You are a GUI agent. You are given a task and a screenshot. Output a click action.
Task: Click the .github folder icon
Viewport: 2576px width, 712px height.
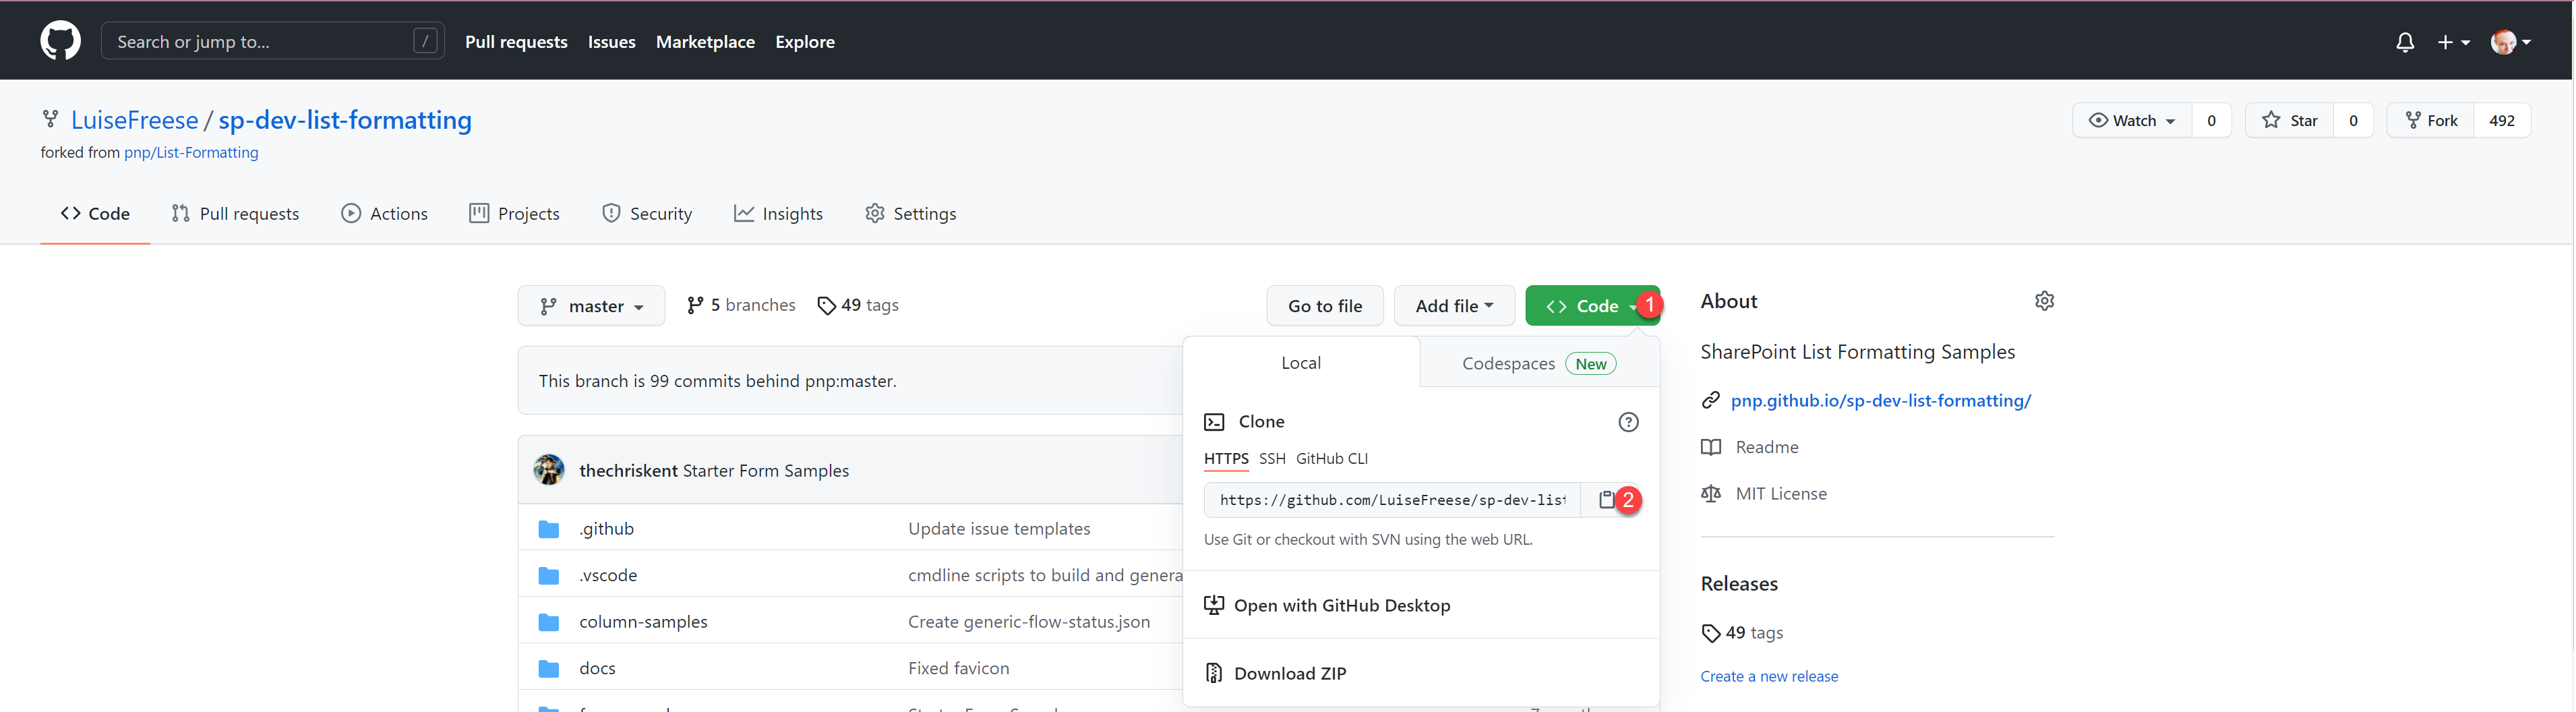point(549,529)
